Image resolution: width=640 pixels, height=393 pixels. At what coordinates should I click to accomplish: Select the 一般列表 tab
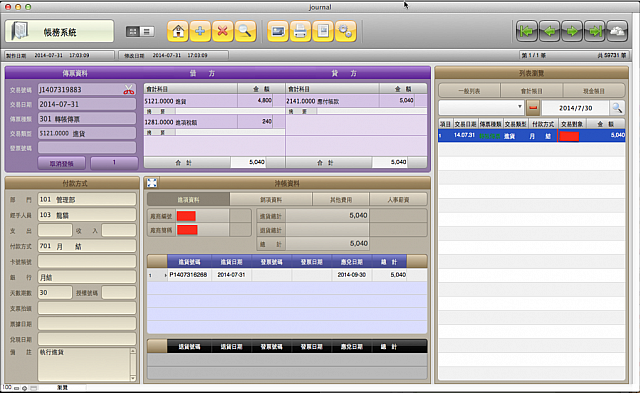tap(469, 91)
